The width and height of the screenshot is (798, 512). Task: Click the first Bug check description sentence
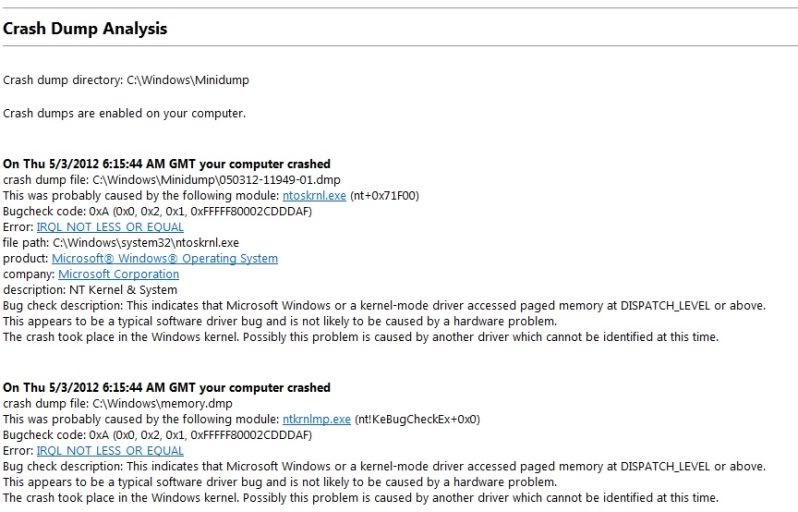point(384,306)
